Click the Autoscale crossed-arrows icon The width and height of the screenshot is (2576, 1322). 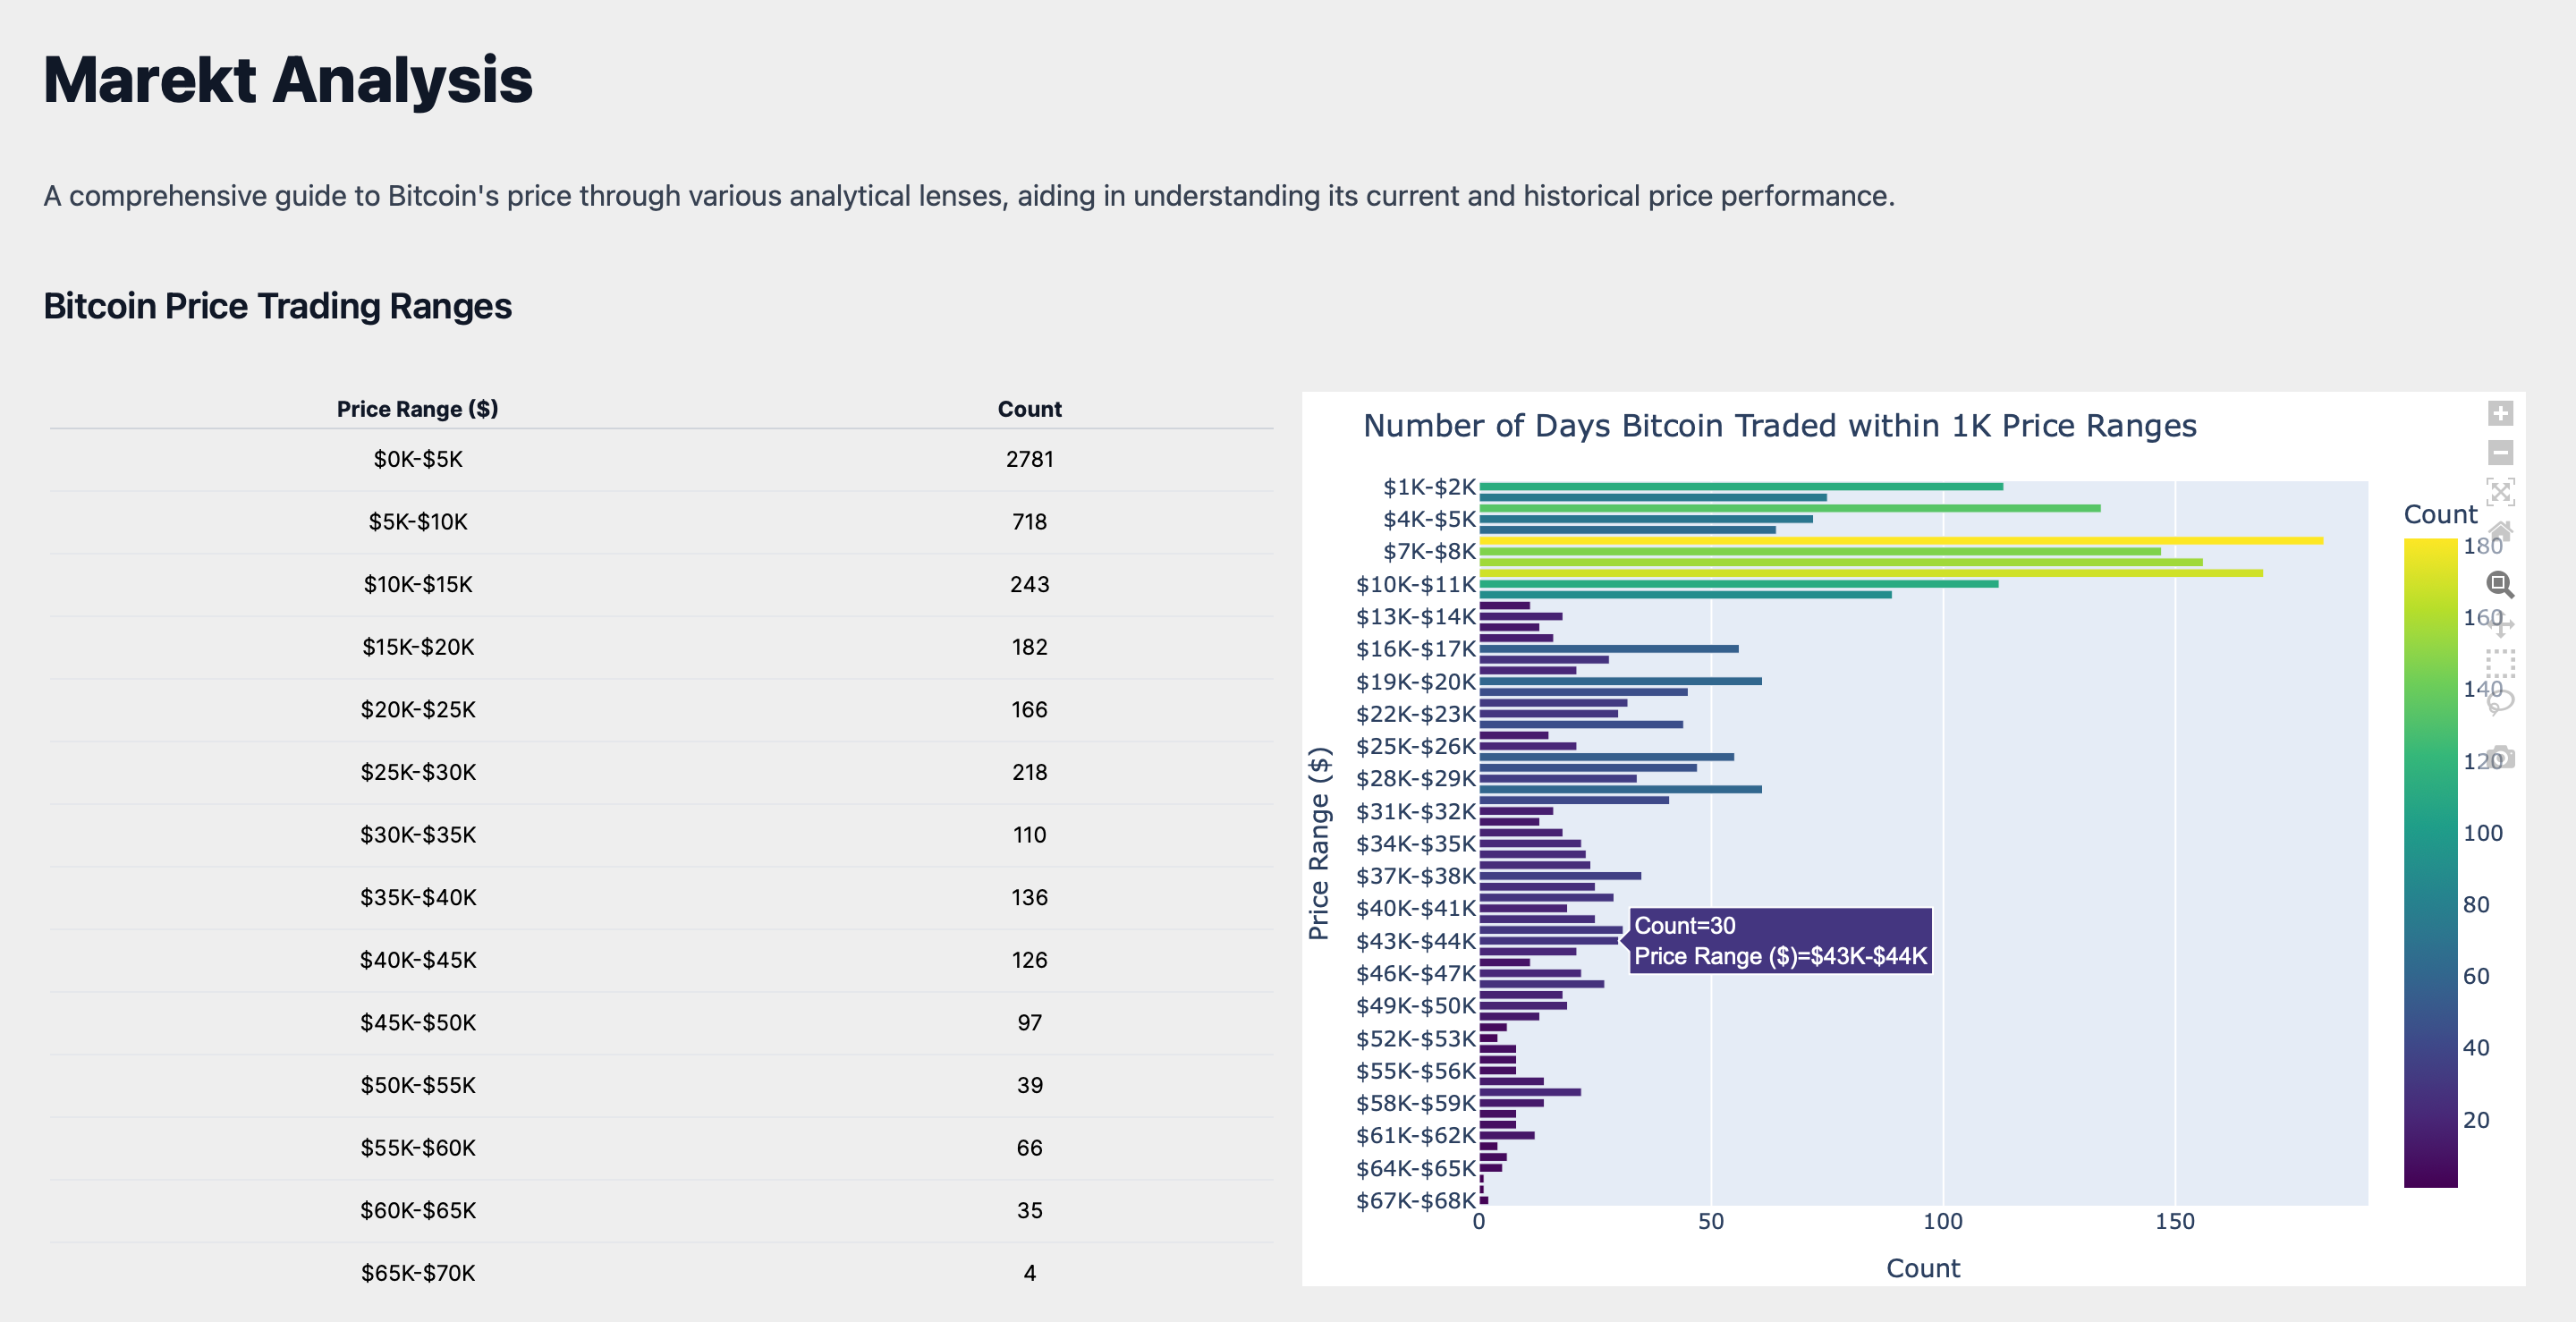pyautogui.click(x=2499, y=491)
